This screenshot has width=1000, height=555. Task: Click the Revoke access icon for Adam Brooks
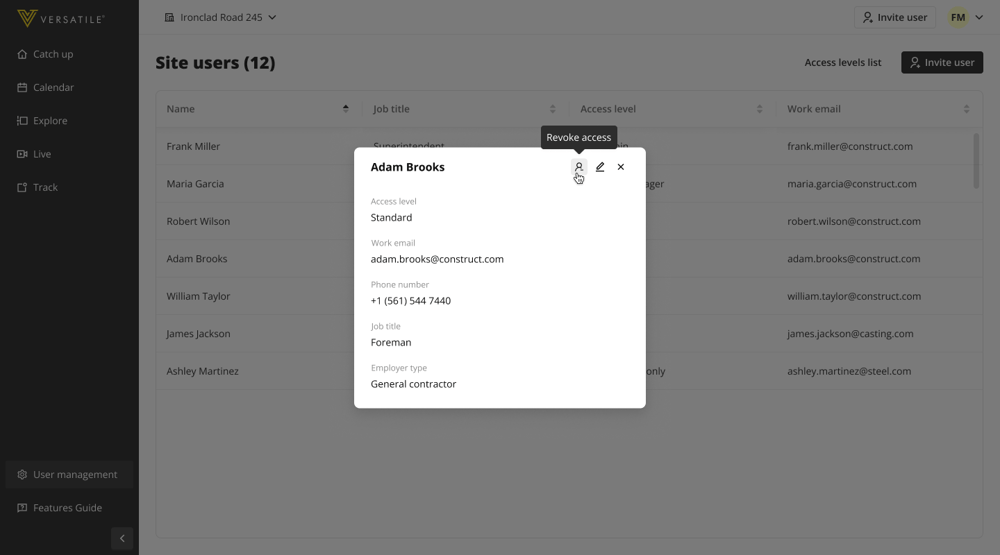578,167
